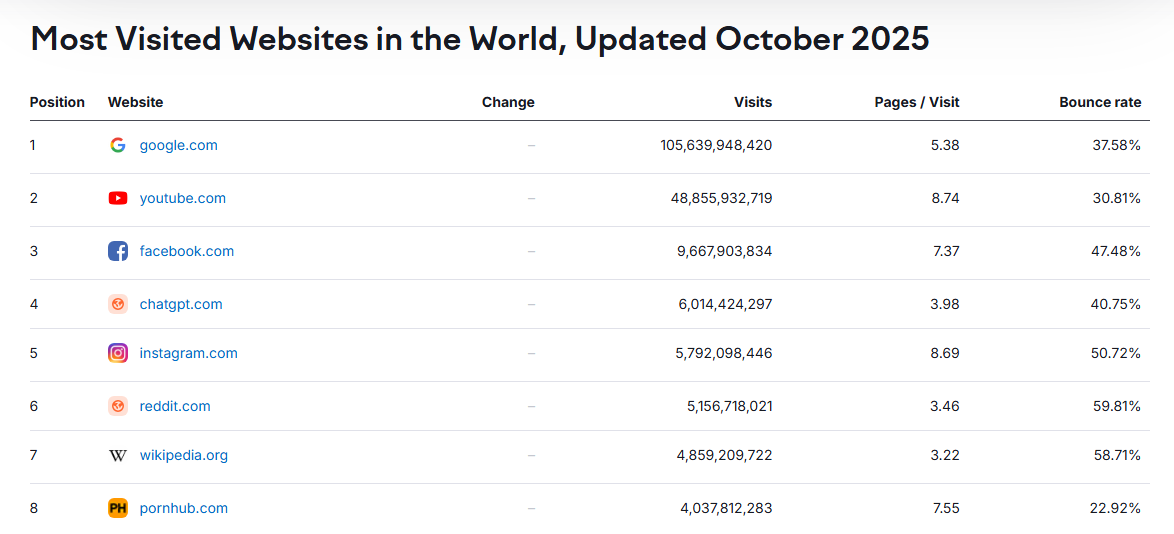Click the Google logo icon
1174x534 pixels.
(118, 145)
